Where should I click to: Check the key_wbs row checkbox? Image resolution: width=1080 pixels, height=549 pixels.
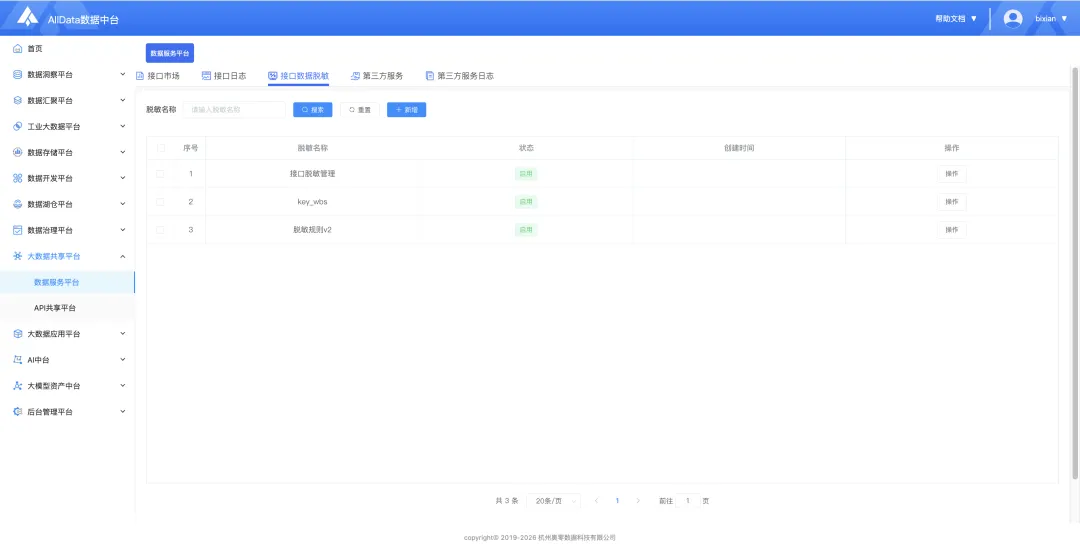click(x=160, y=202)
